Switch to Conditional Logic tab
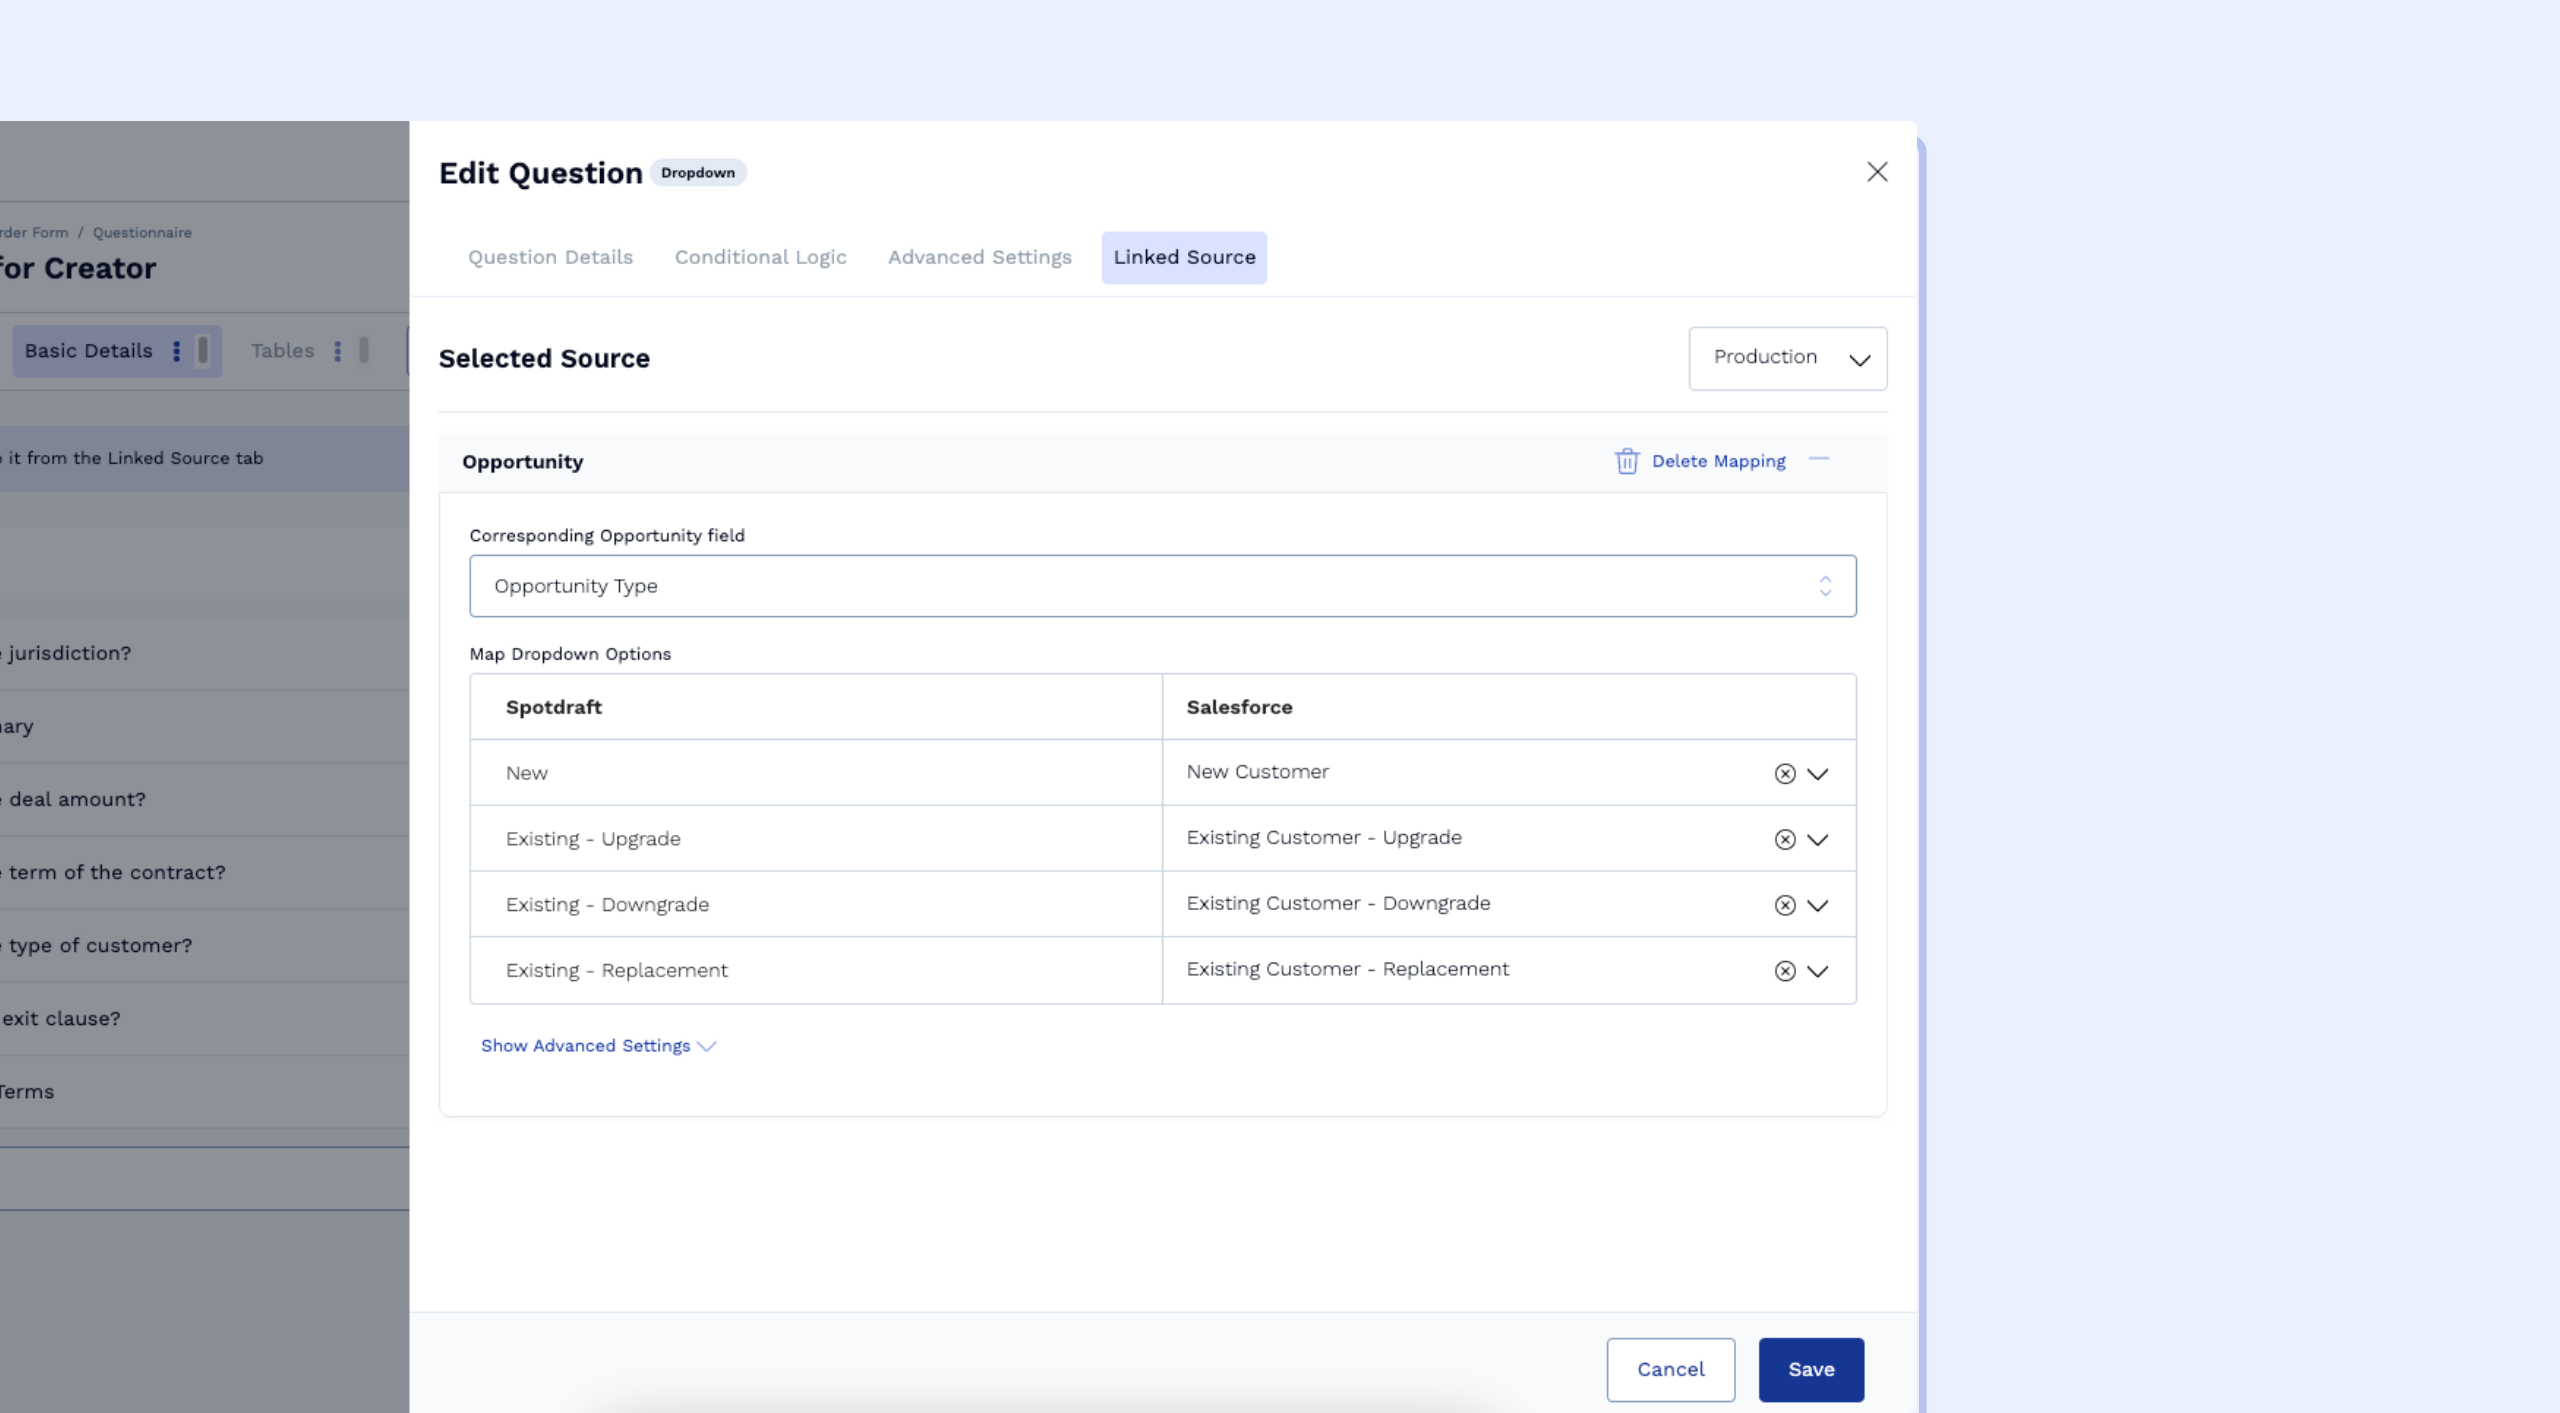Screen dimensions: 2560x1413 [760, 258]
